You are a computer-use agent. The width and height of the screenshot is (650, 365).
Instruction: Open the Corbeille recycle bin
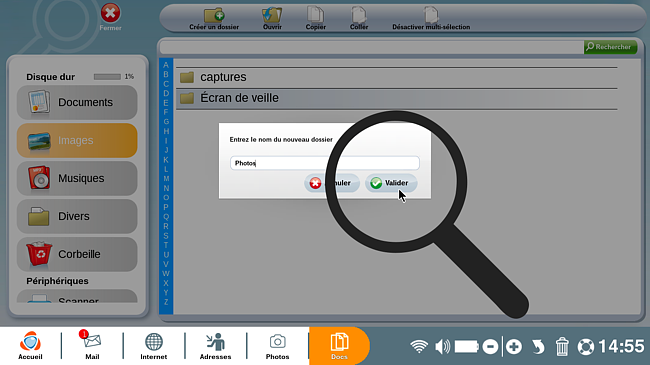coord(77,254)
